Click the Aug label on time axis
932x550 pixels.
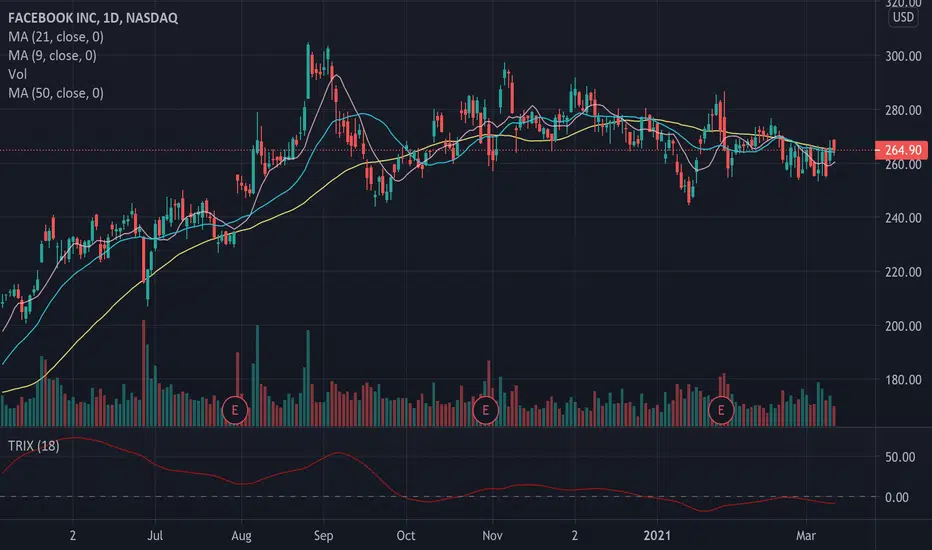click(x=241, y=536)
